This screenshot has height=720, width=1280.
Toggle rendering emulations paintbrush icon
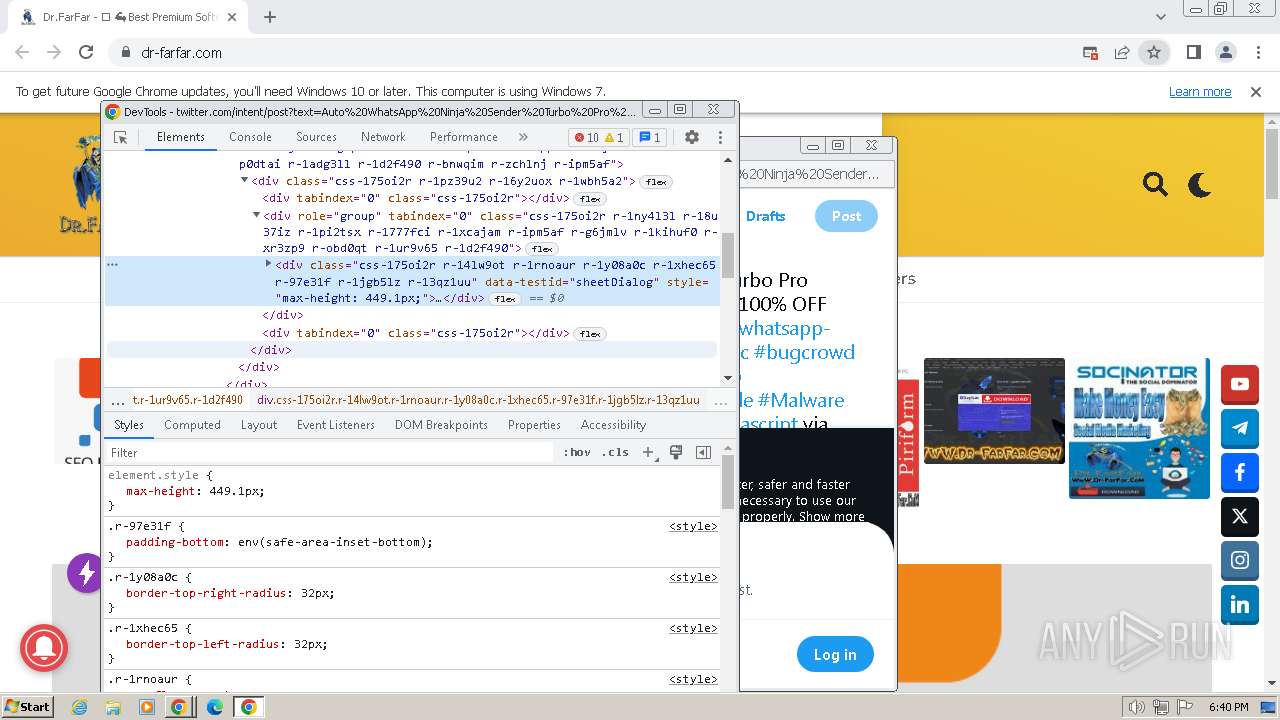click(x=676, y=452)
